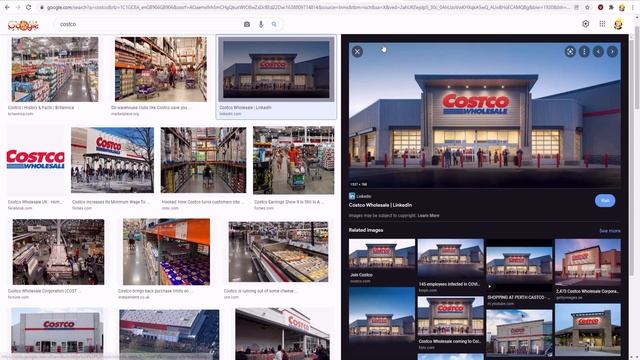This screenshot has height=360, width=640.
Task: Reload the page with refresh icon
Action: tap(28, 7)
